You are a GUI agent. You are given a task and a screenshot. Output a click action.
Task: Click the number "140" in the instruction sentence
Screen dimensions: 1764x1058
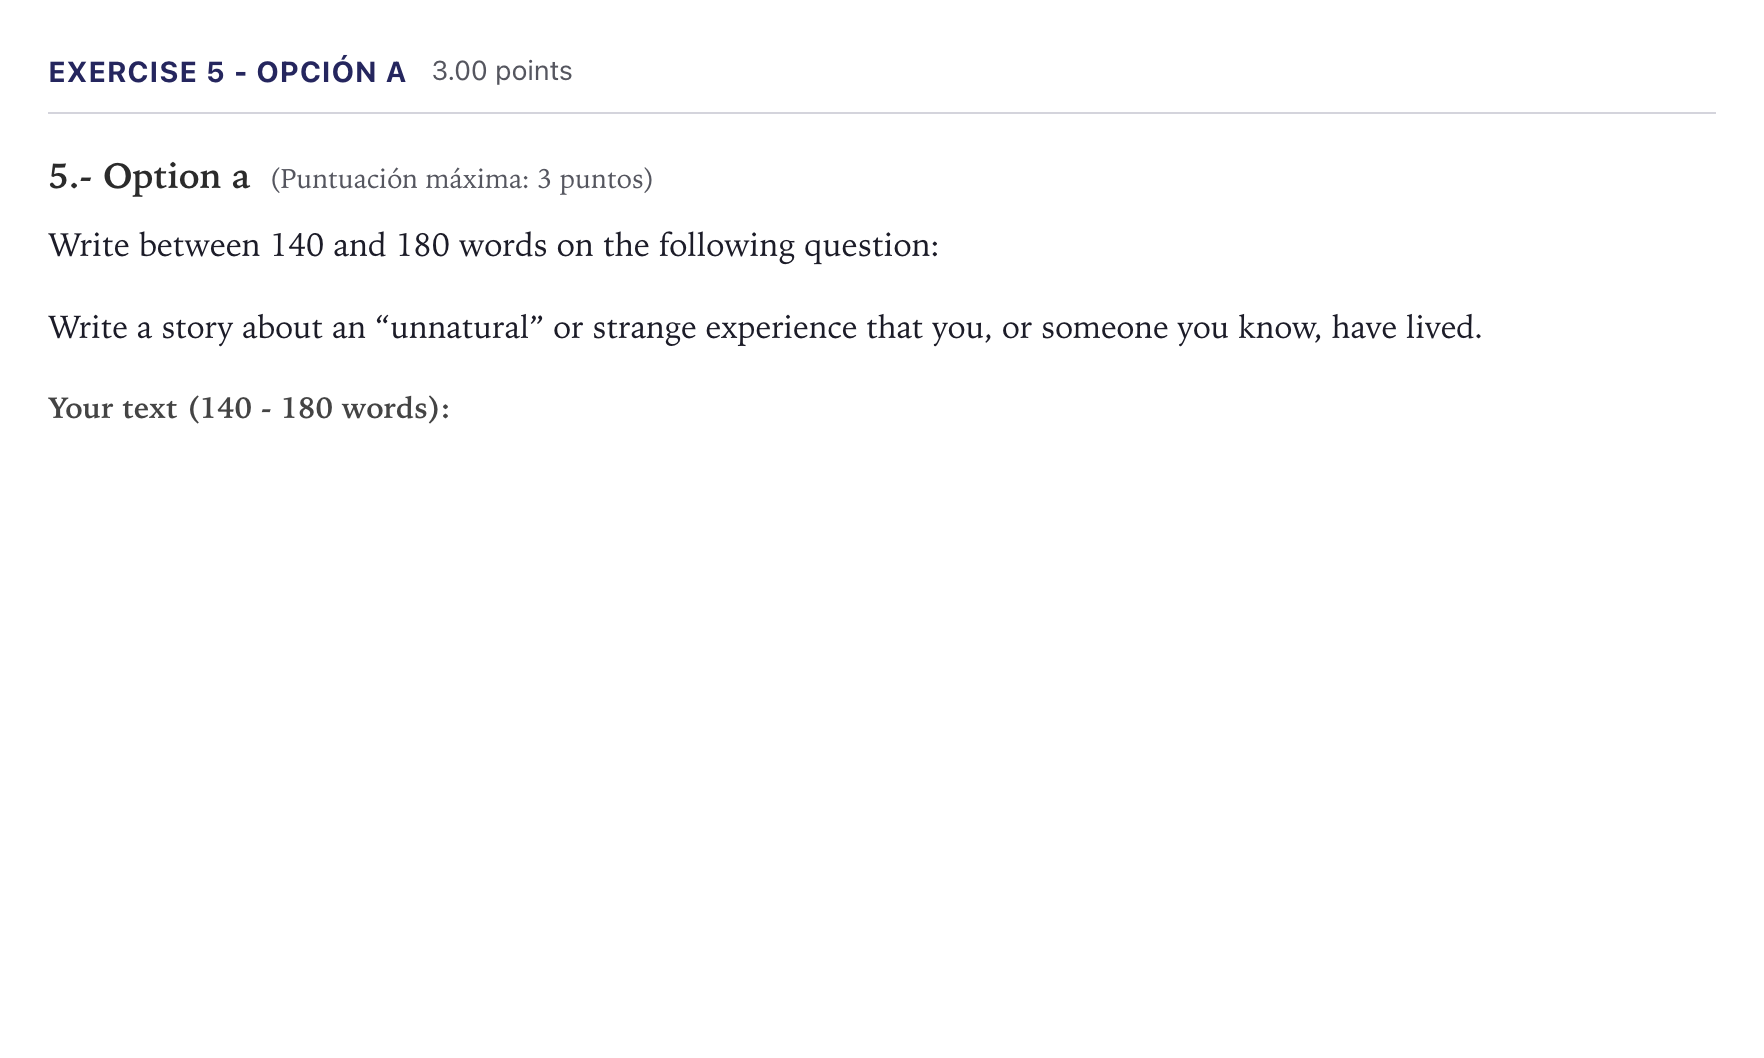pos(297,245)
